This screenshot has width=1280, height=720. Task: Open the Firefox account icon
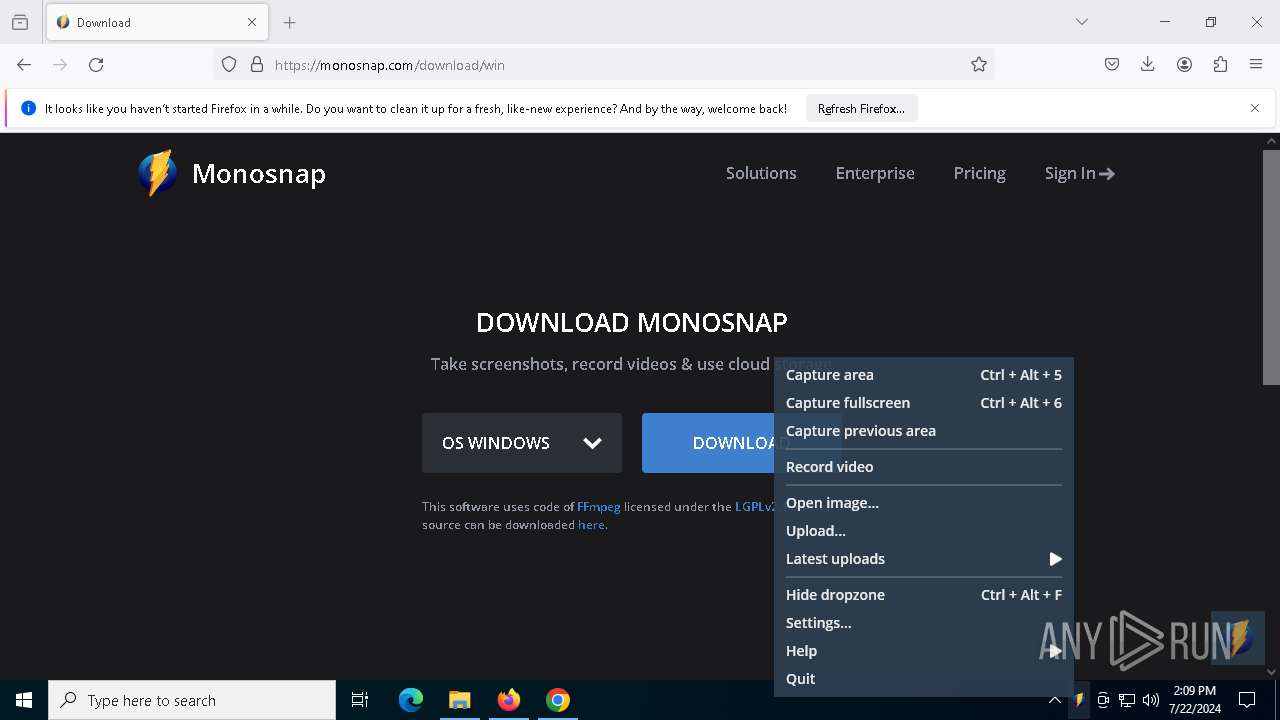(1184, 65)
